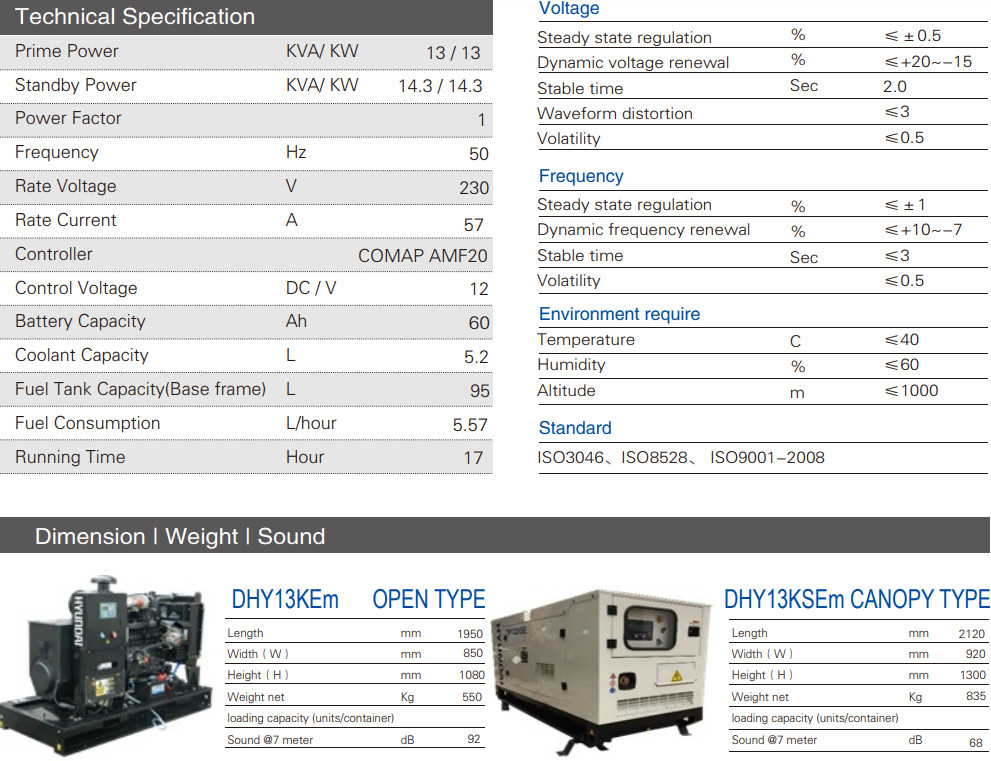Select the 'ISO3046' standard text
Viewport: 991px width, 761px height.
(x=571, y=458)
